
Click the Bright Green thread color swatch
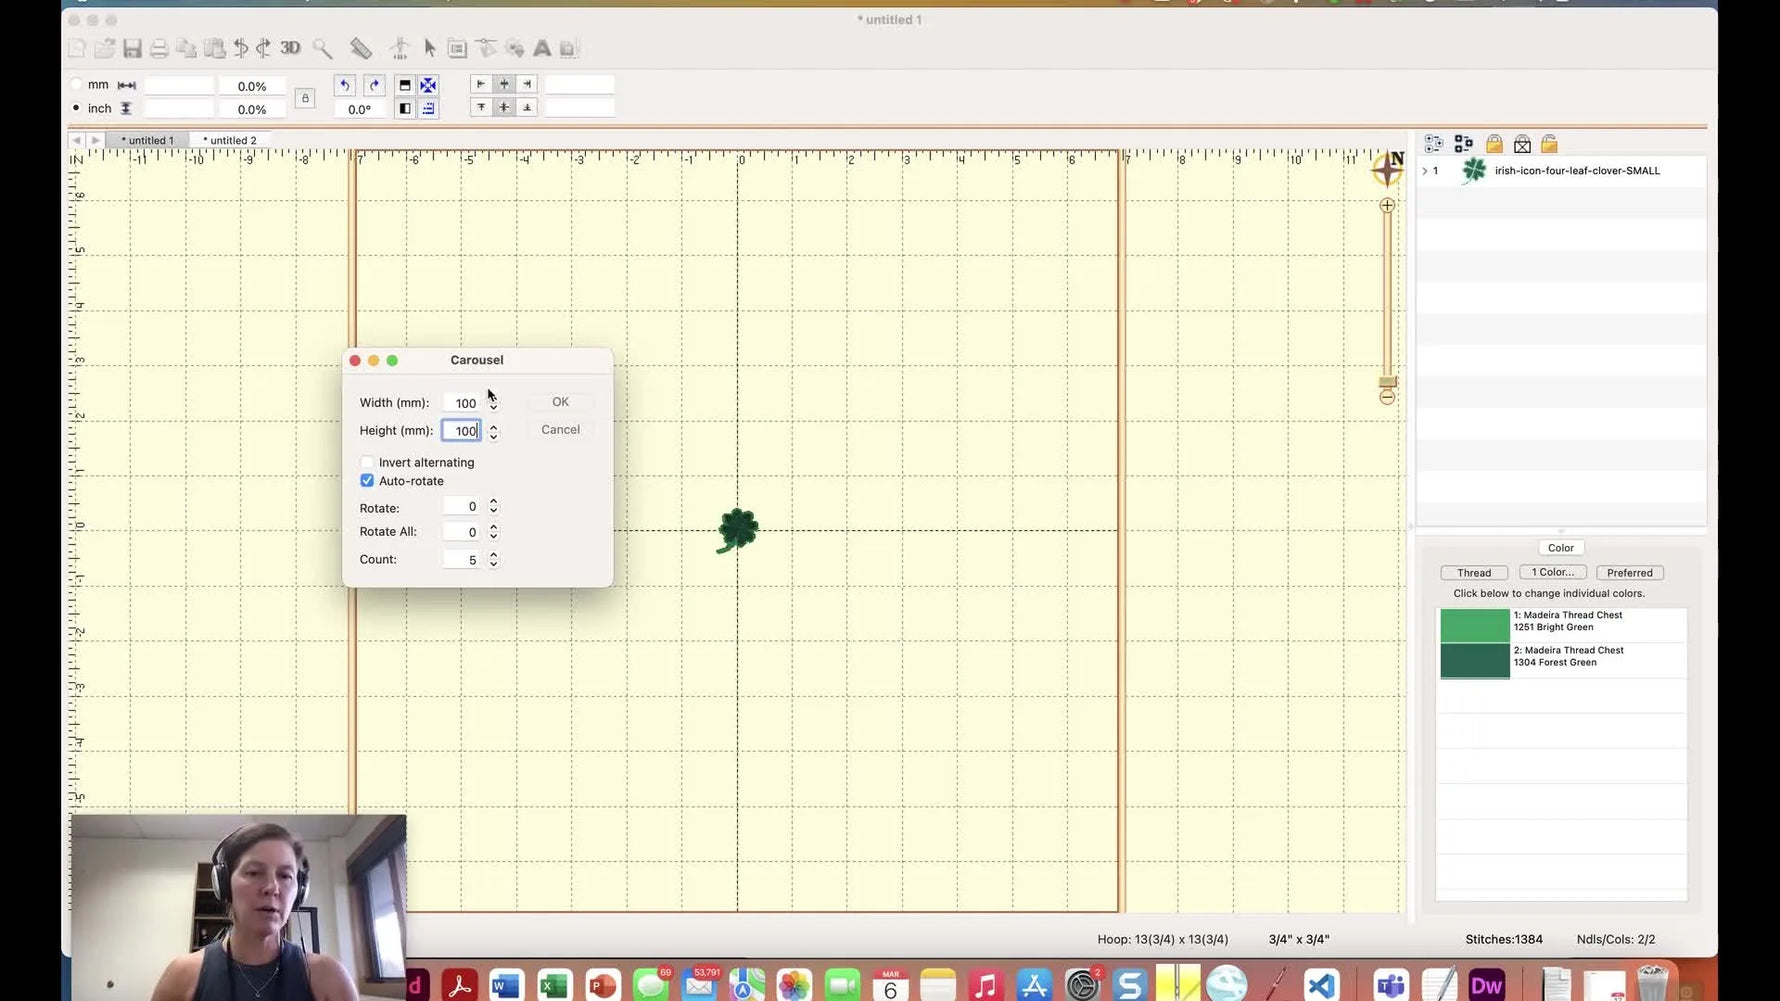[x=1475, y=625]
